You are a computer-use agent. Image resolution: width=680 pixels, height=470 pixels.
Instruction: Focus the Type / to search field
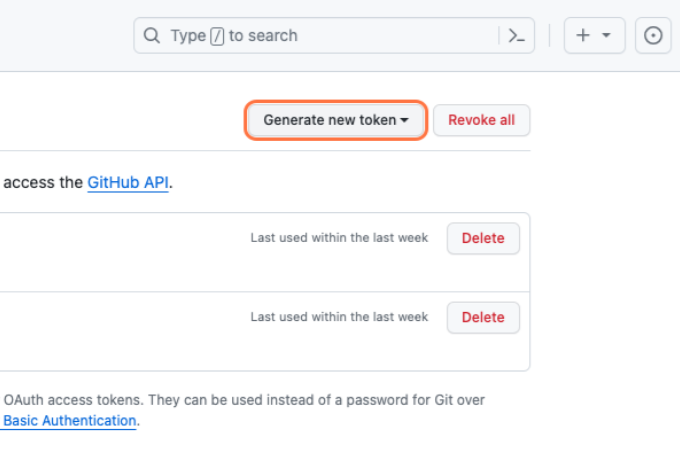(x=330, y=36)
